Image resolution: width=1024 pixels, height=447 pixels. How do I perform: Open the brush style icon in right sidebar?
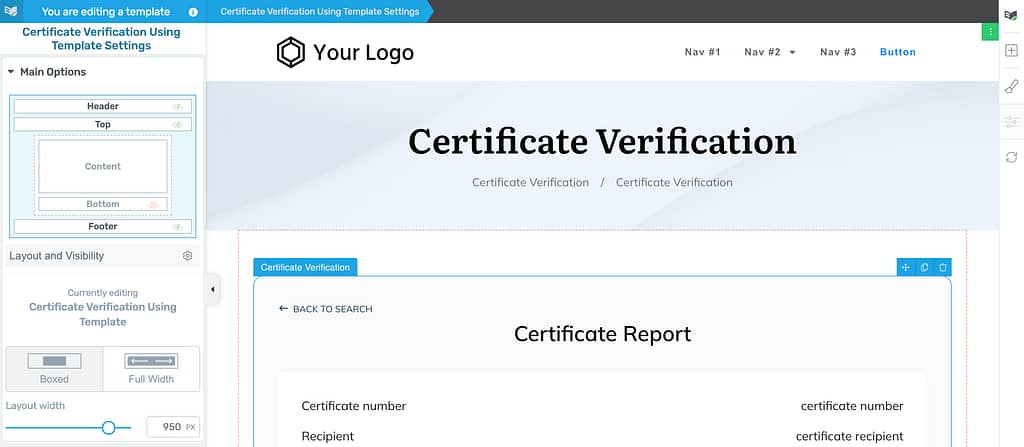pos(1011,87)
